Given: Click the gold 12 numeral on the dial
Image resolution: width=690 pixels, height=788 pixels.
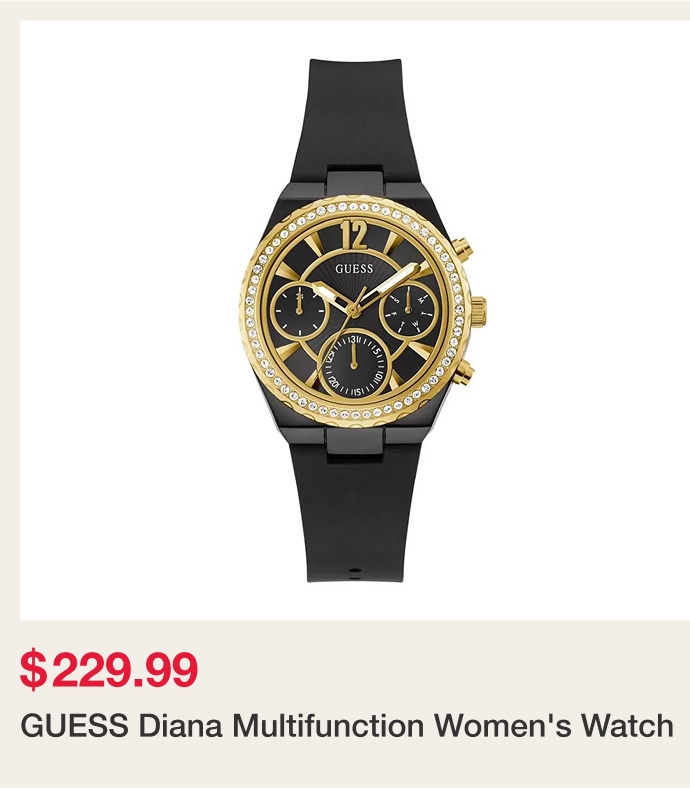Looking at the screenshot, I should click(354, 235).
